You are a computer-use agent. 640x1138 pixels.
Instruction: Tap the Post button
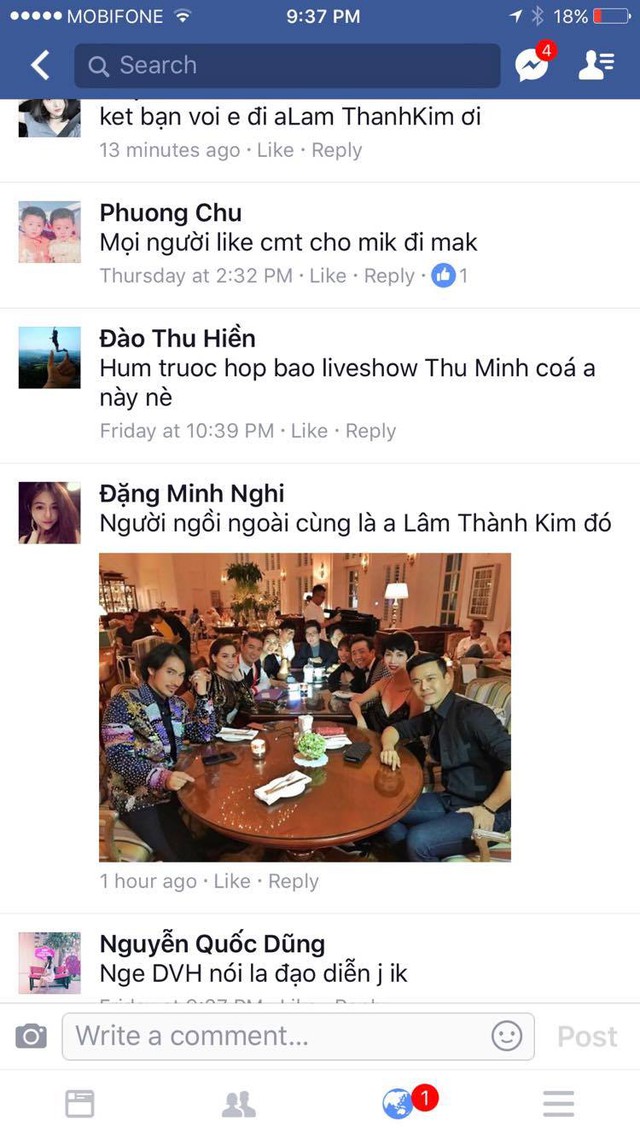coord(587,1036)
